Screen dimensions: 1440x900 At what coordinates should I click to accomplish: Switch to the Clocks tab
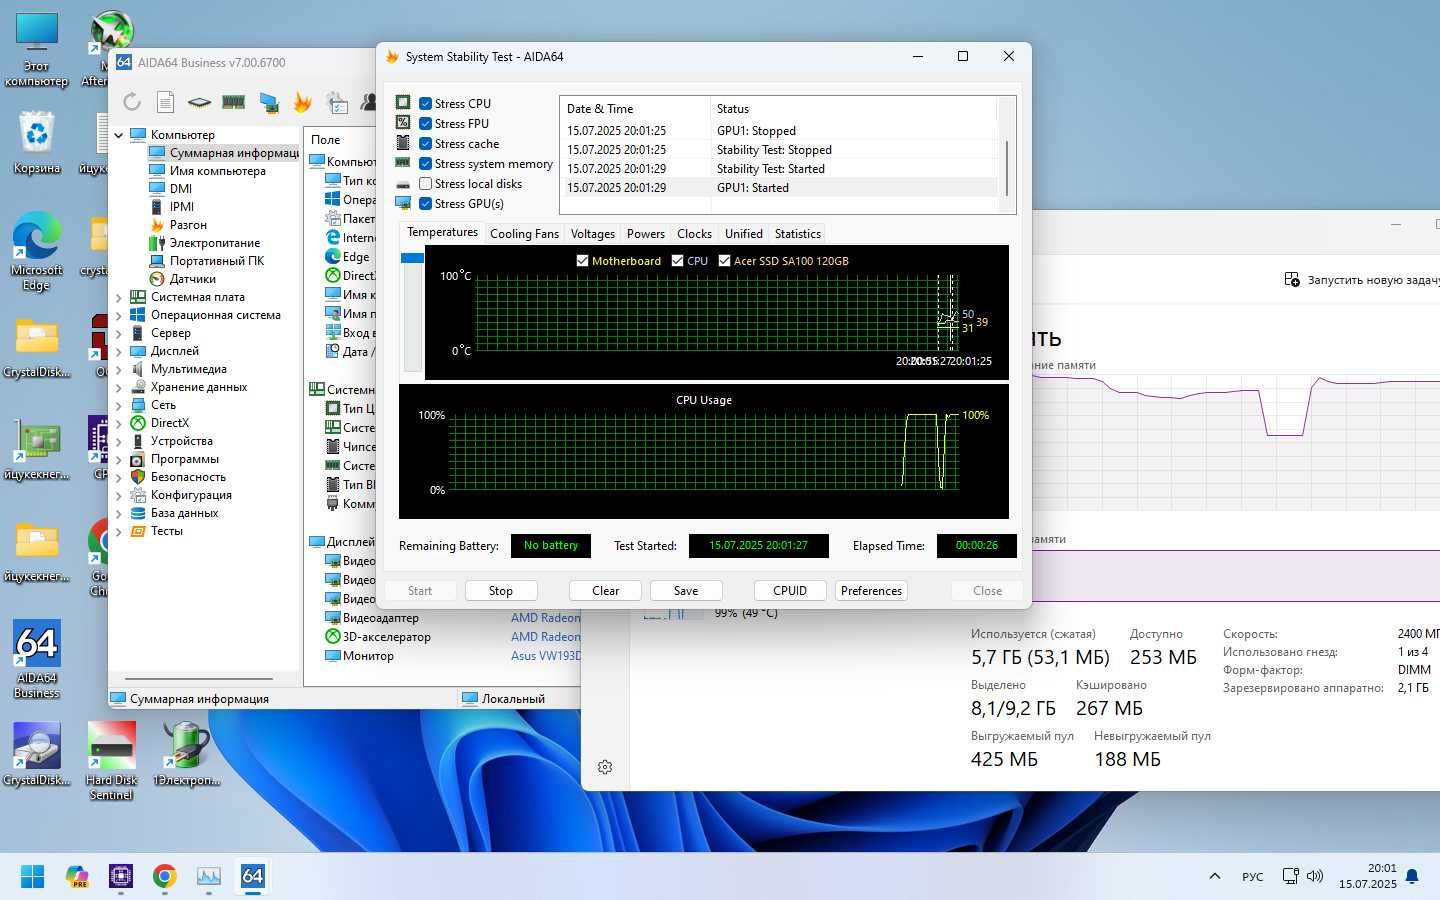point(694,234)
